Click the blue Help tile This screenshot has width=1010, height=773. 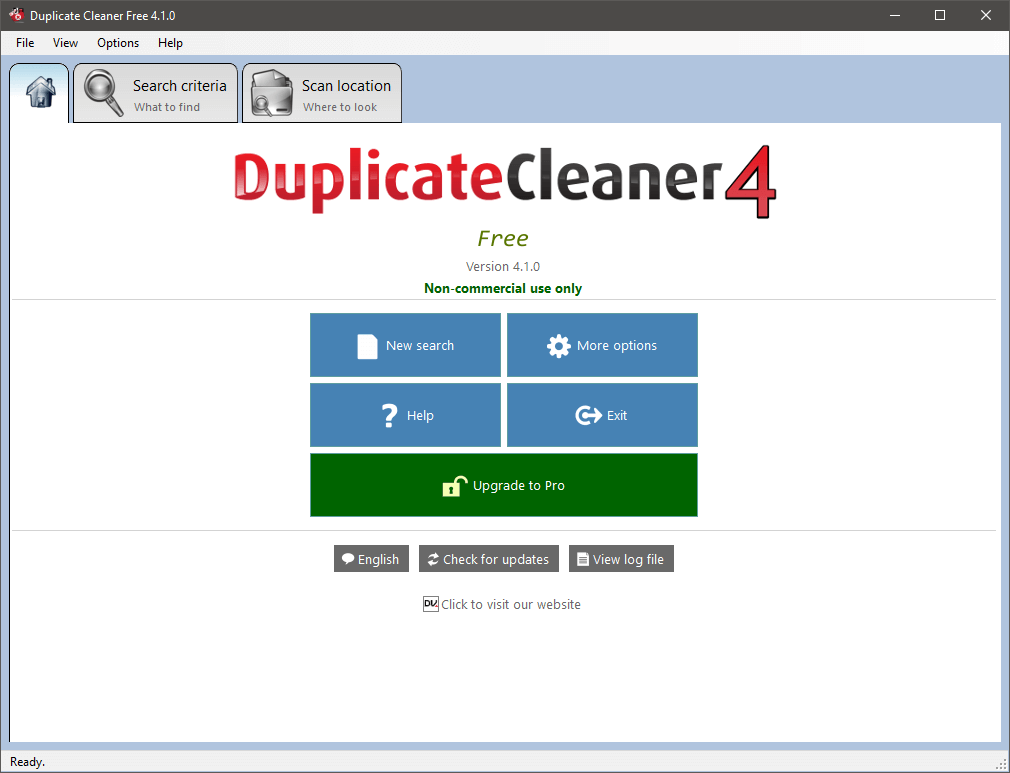click(x=405, y=415)
